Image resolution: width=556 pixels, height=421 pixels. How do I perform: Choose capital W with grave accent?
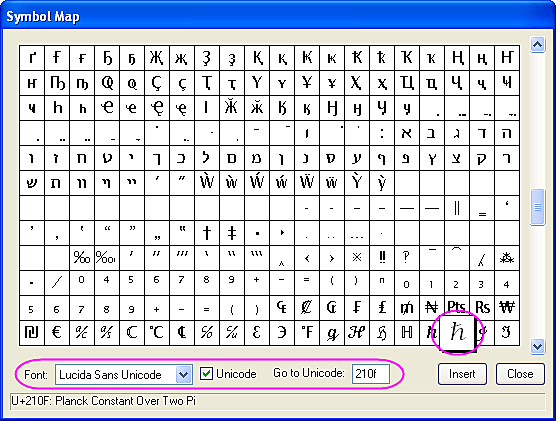coord(207,183)
